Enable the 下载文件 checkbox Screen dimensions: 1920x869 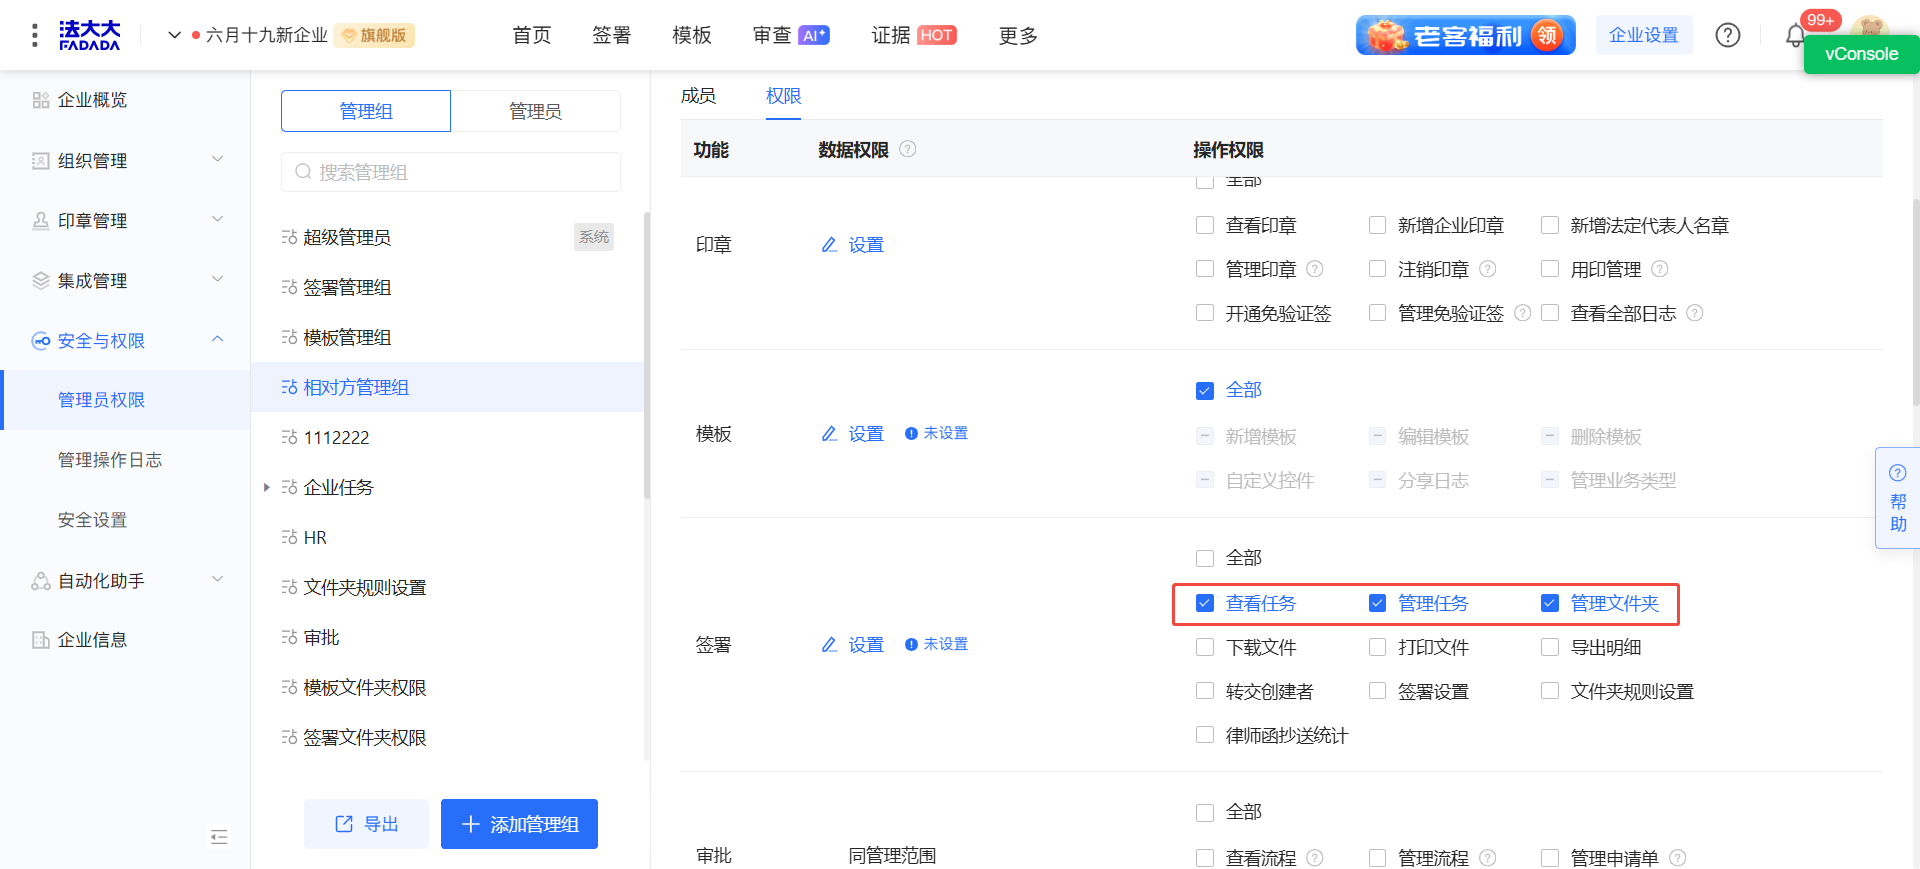(1205, 648)
